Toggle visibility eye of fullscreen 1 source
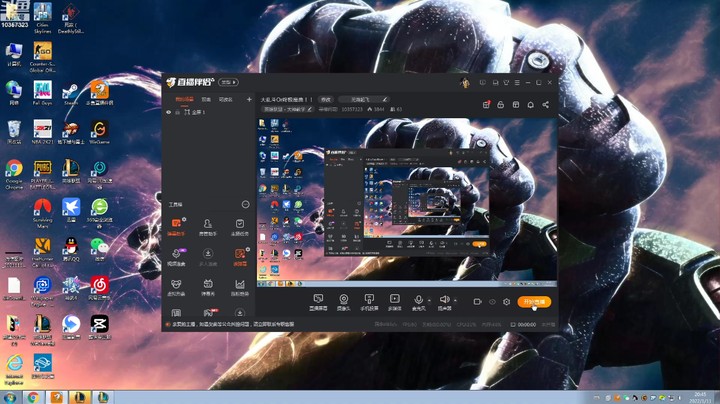Image resolution: width=720 pixels, height=404 pixels. [x=169, y=112]
